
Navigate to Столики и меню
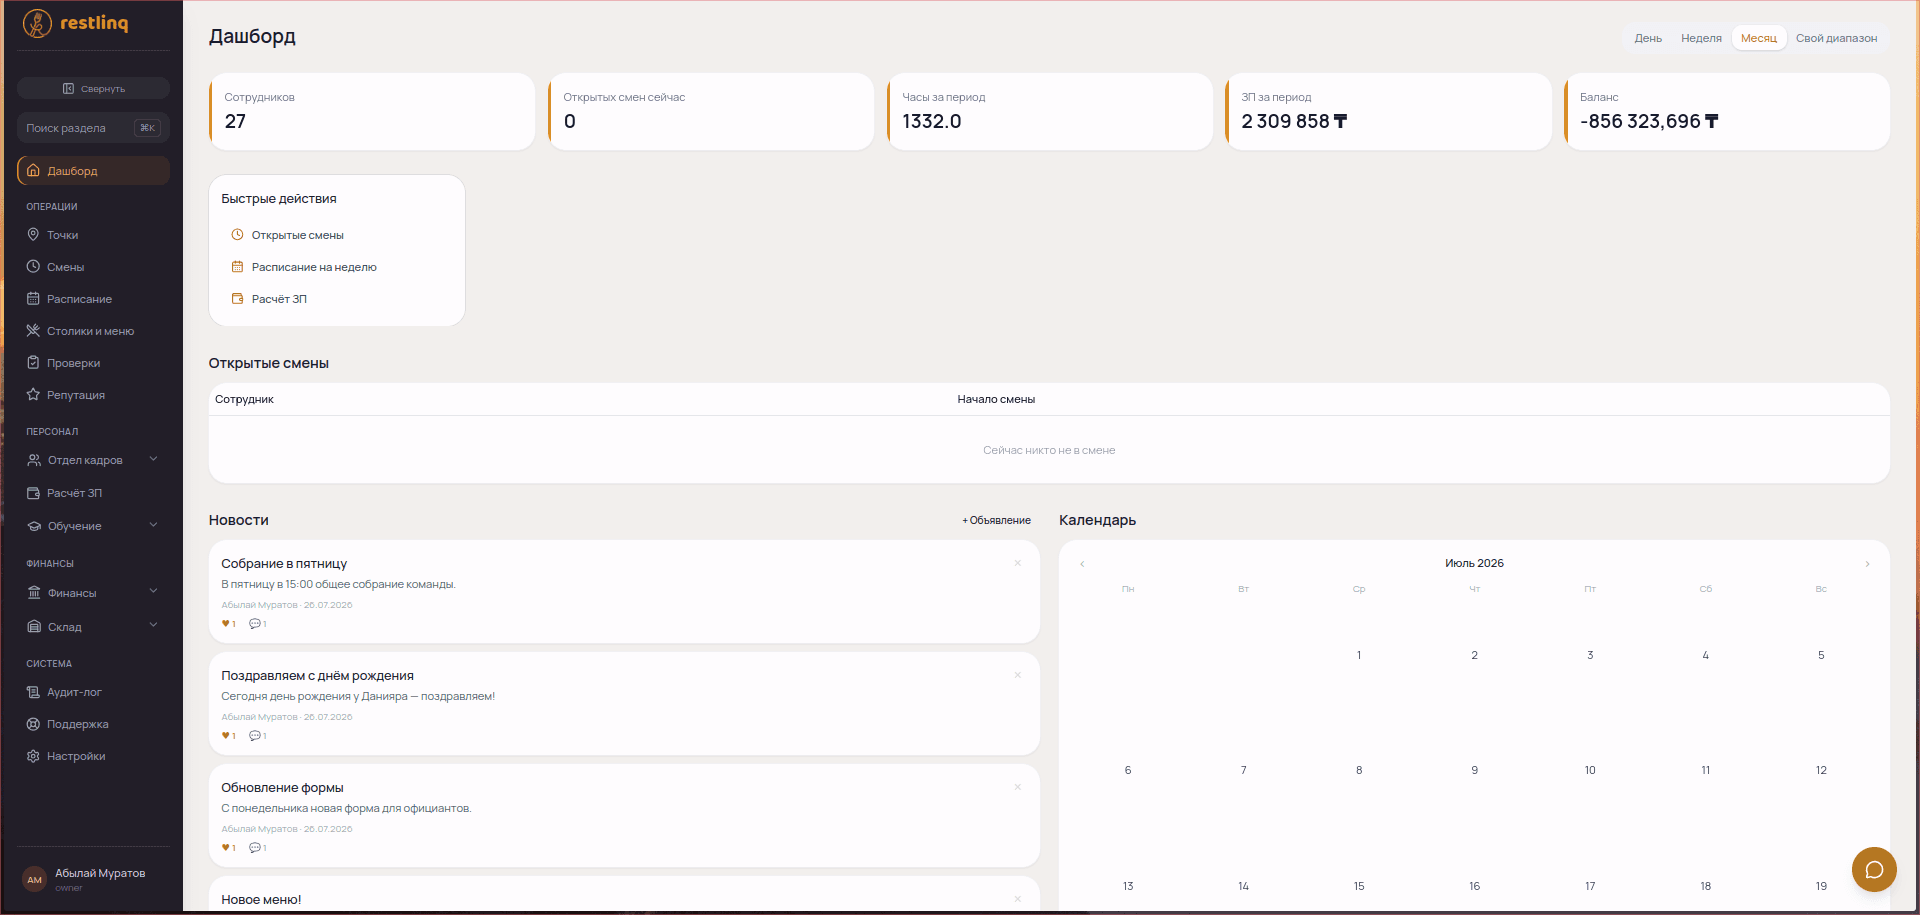[93, 331]
